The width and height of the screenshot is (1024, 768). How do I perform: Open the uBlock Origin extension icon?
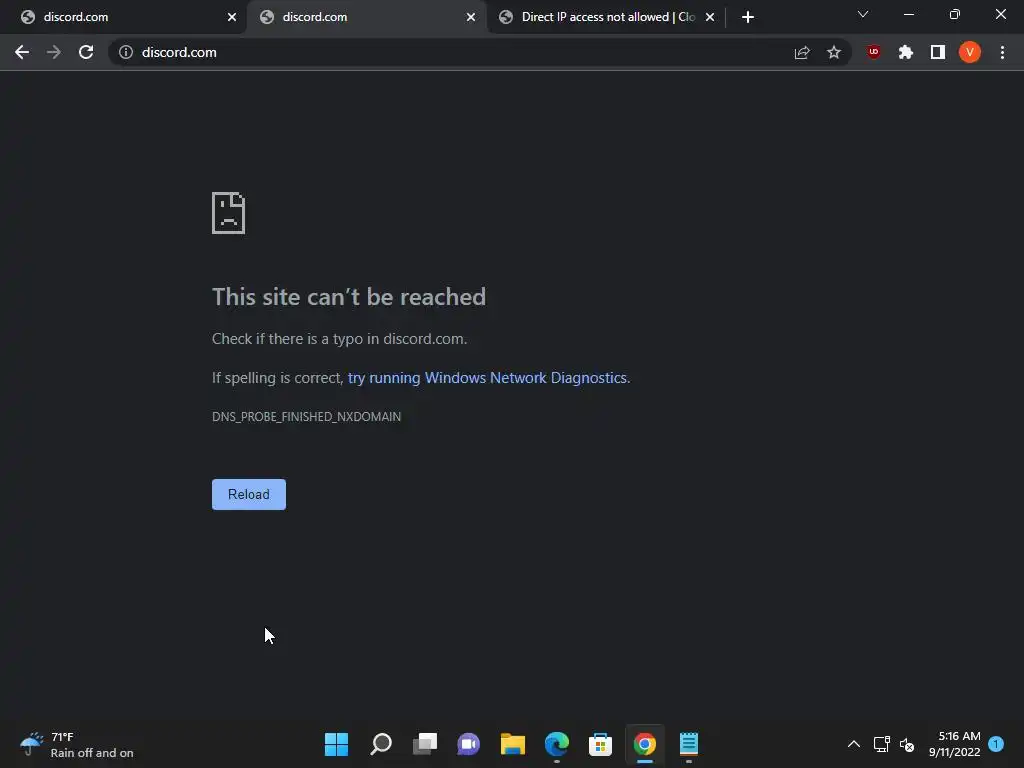point(874,52)
